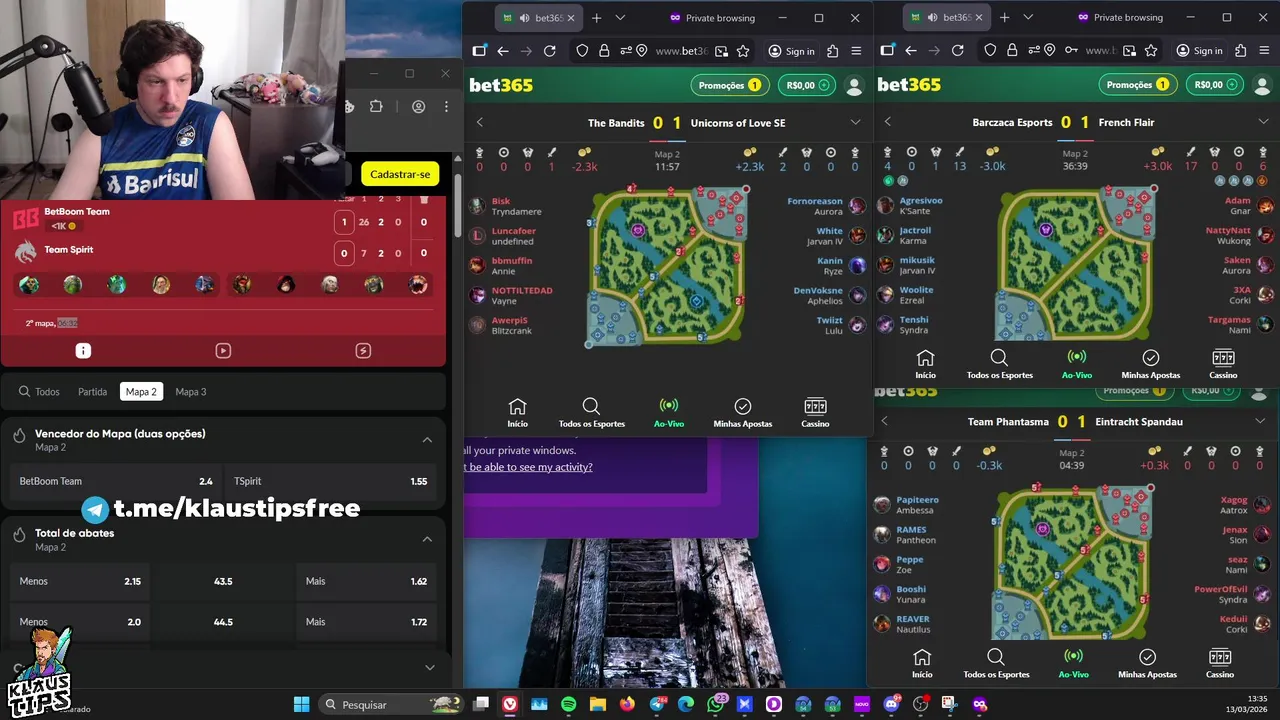Go back in middle browser window
Viewport: 1280px width, 720px height.
pyautogui.click(x=502, y=51)
